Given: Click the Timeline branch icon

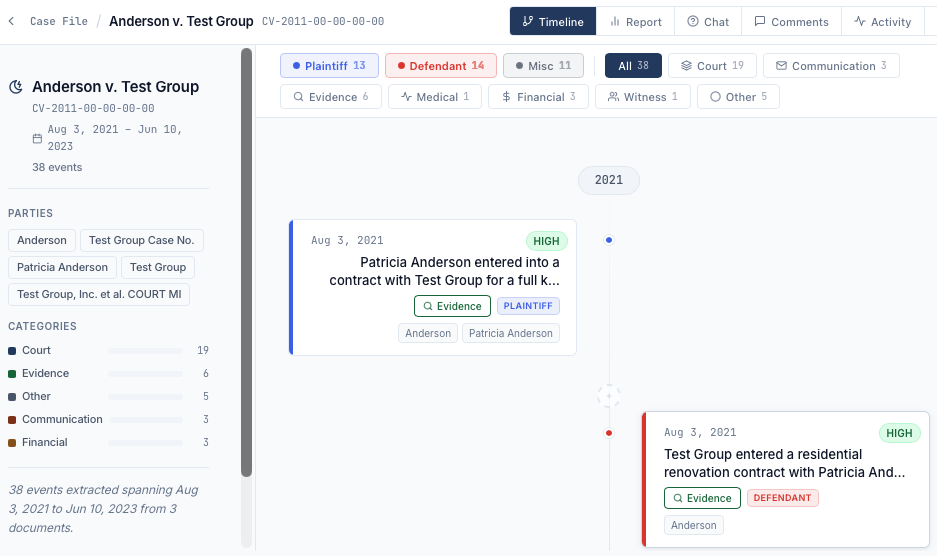Looking at the screenshot, I should click(528, 22).
